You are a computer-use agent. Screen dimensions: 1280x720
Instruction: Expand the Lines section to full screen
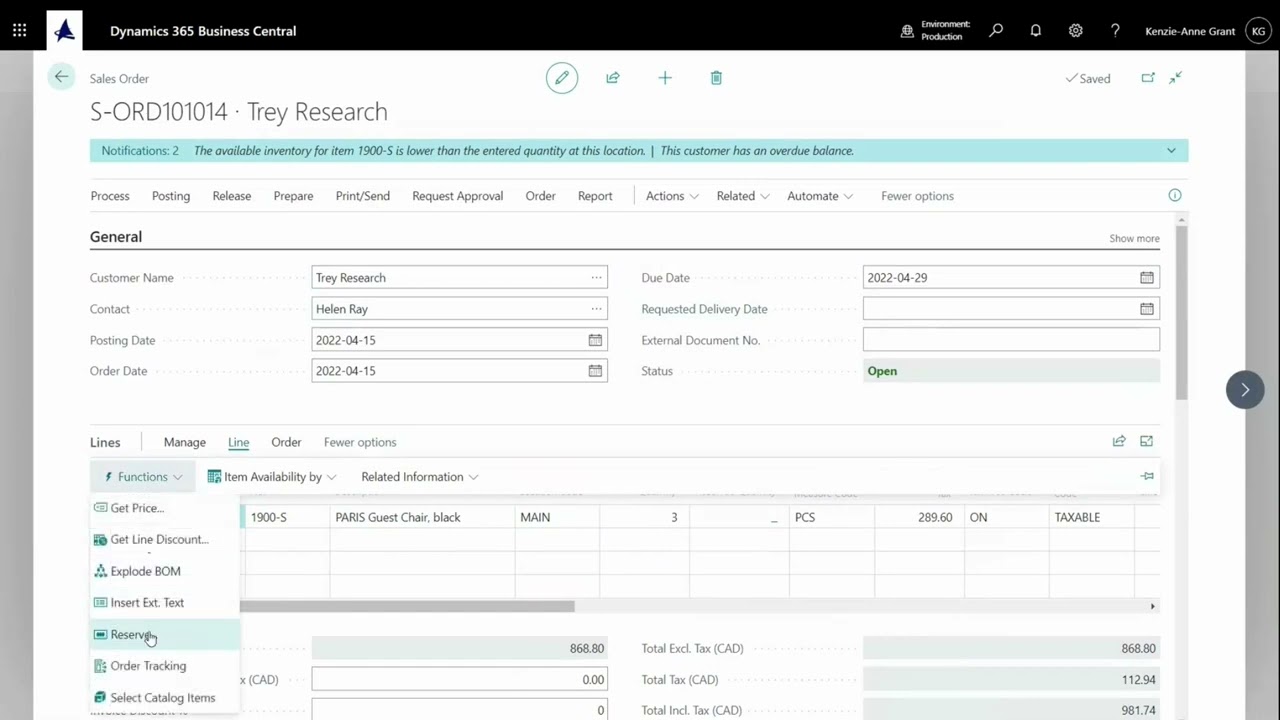pos(1147,441)
